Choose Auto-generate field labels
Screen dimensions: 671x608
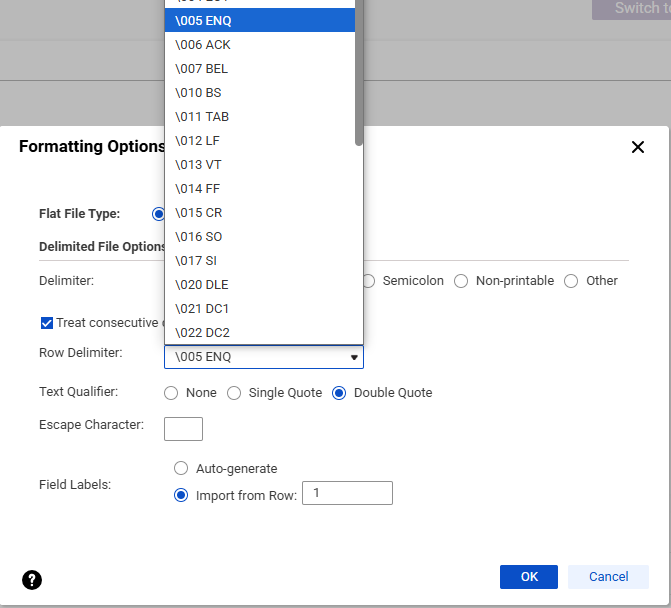pyautogui.click(x=181, y=468)
